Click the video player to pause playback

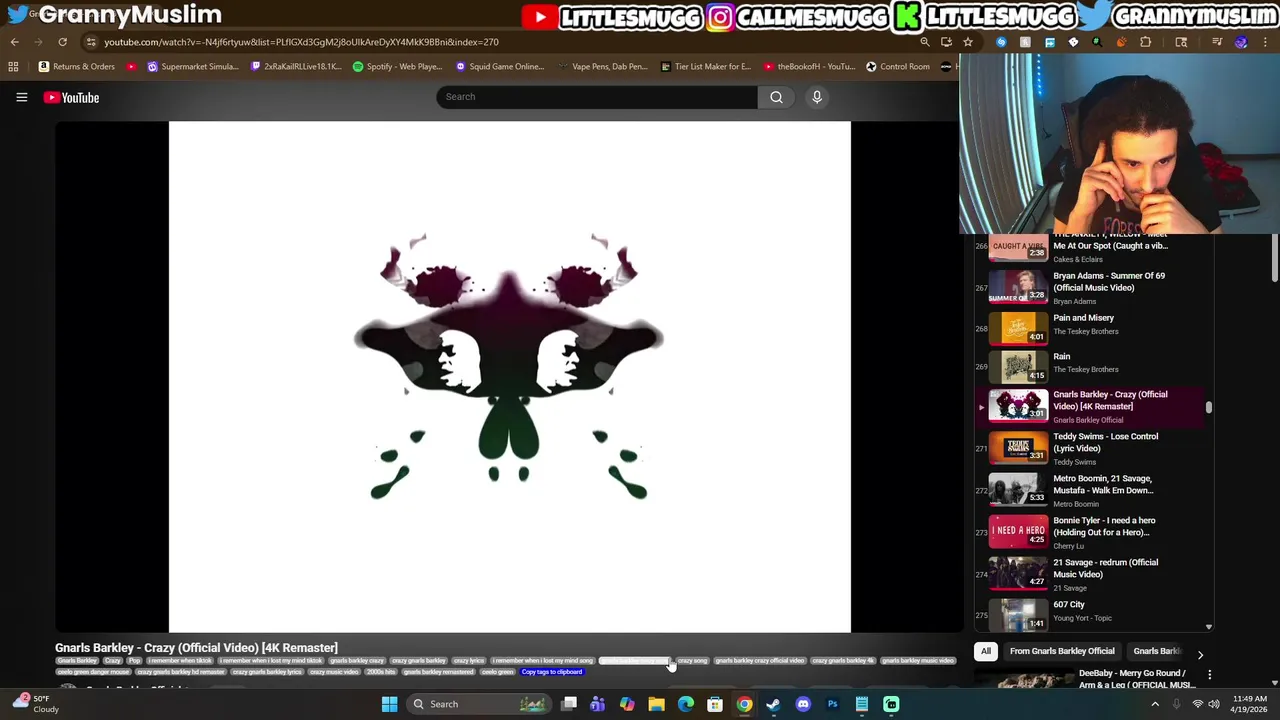[509, 376]
